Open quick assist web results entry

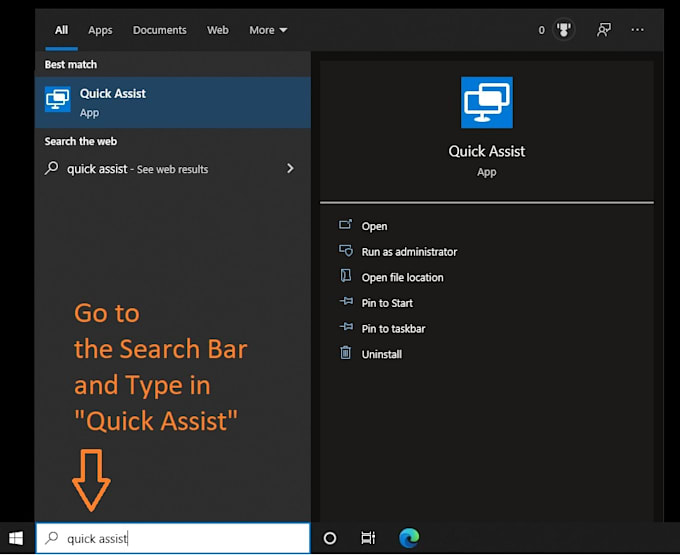pos(173,169)
